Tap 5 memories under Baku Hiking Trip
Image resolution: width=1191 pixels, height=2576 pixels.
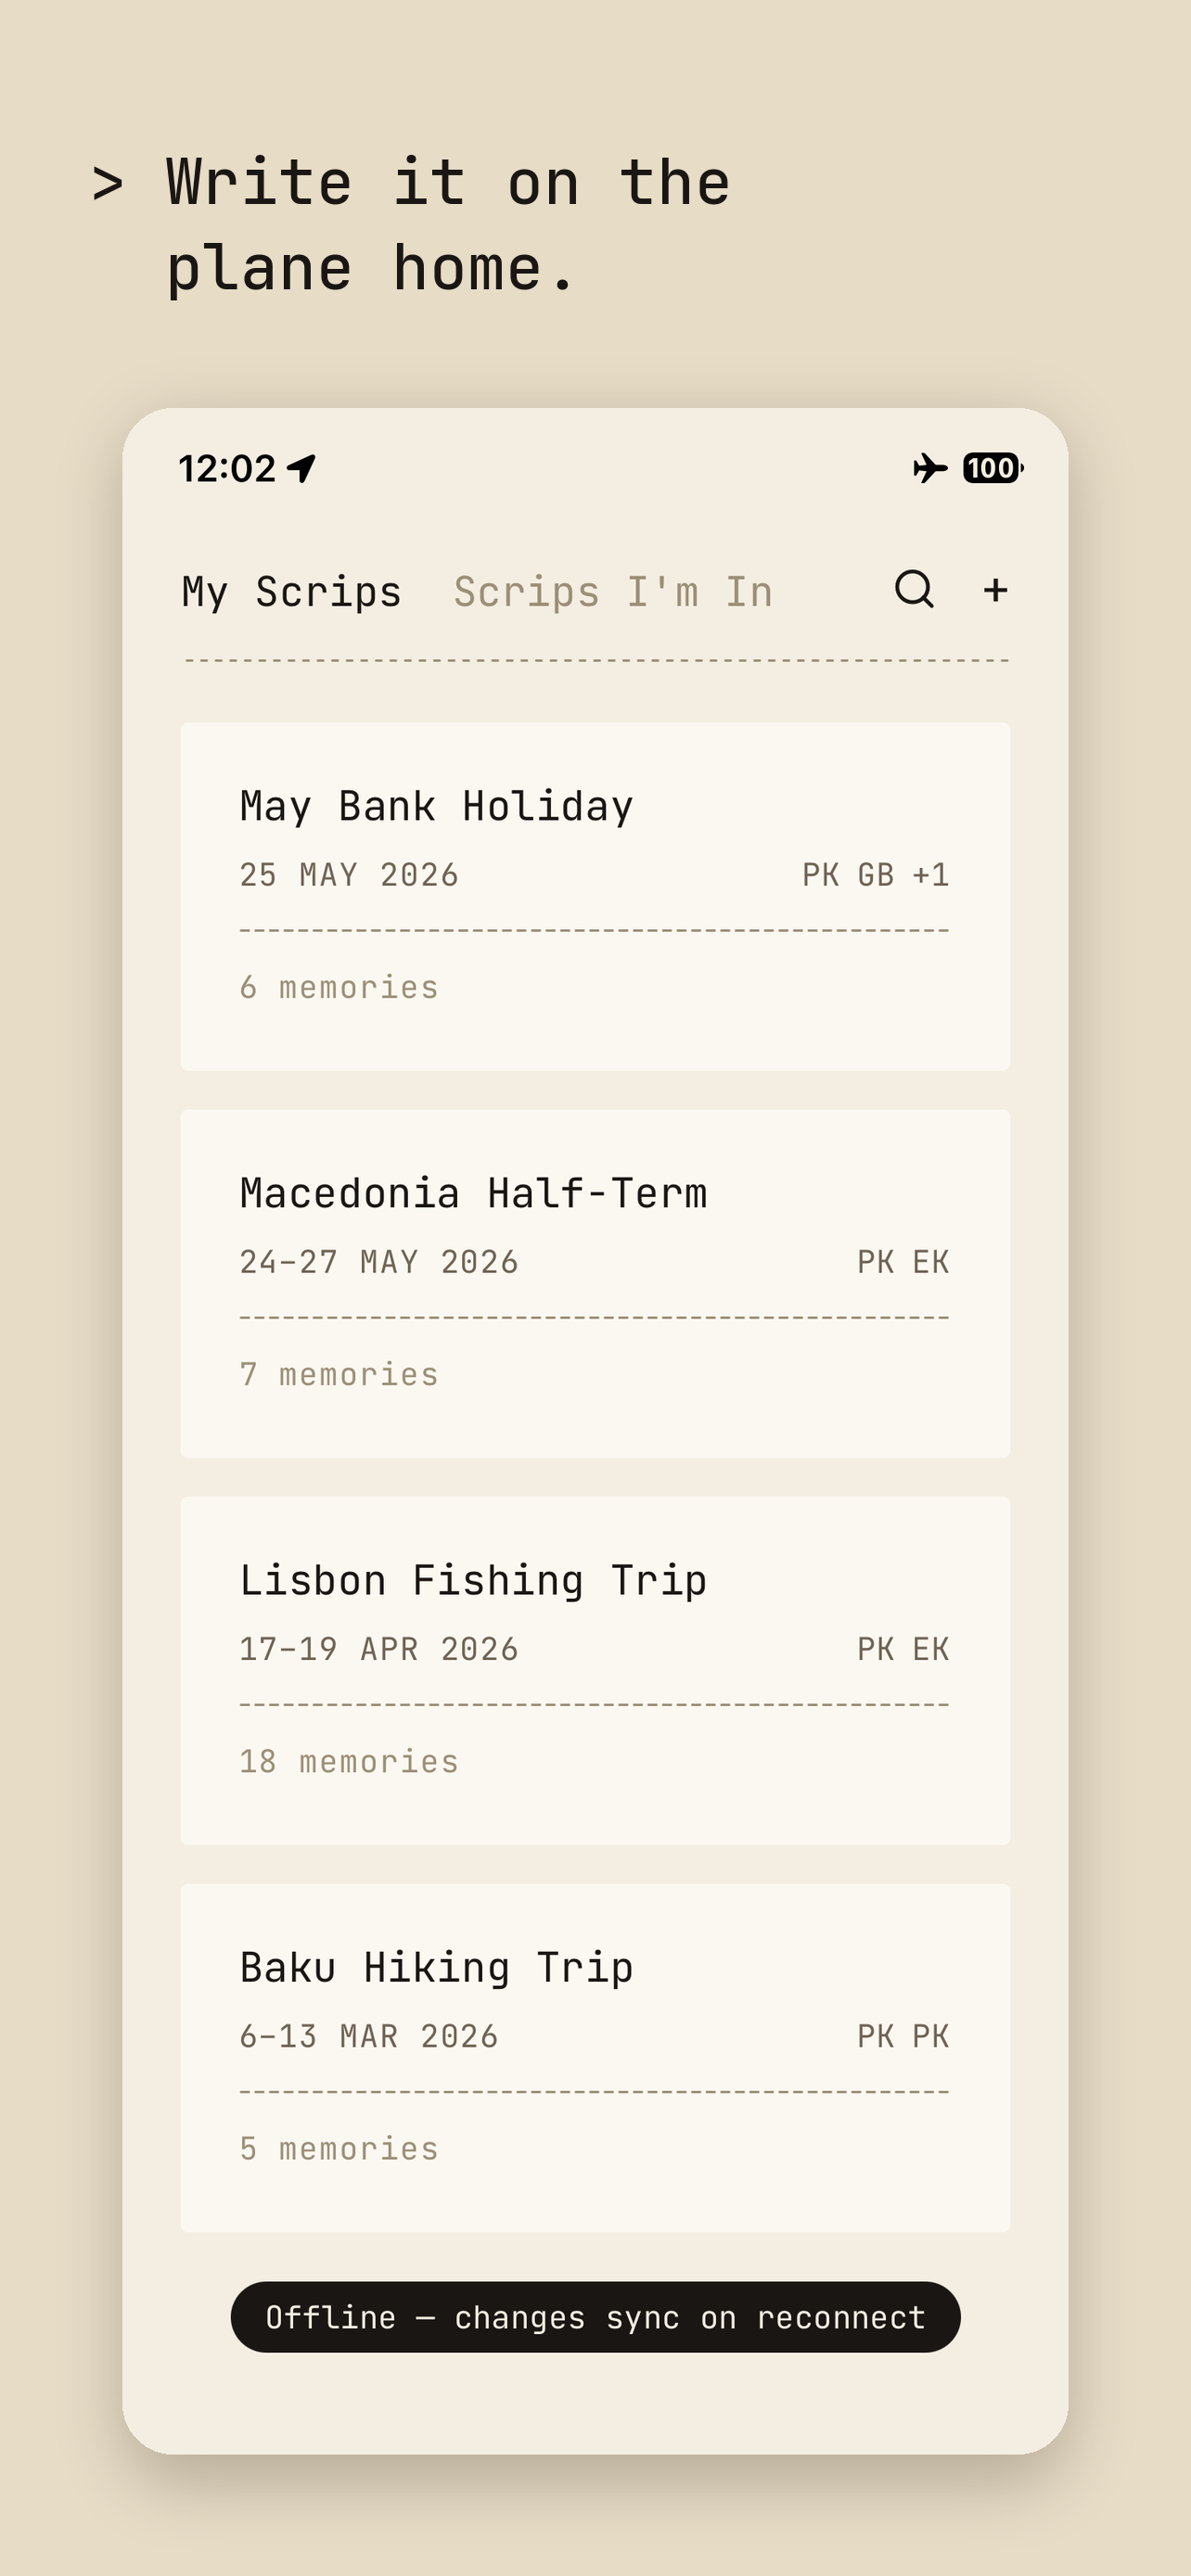click(x=339, y=2148)
